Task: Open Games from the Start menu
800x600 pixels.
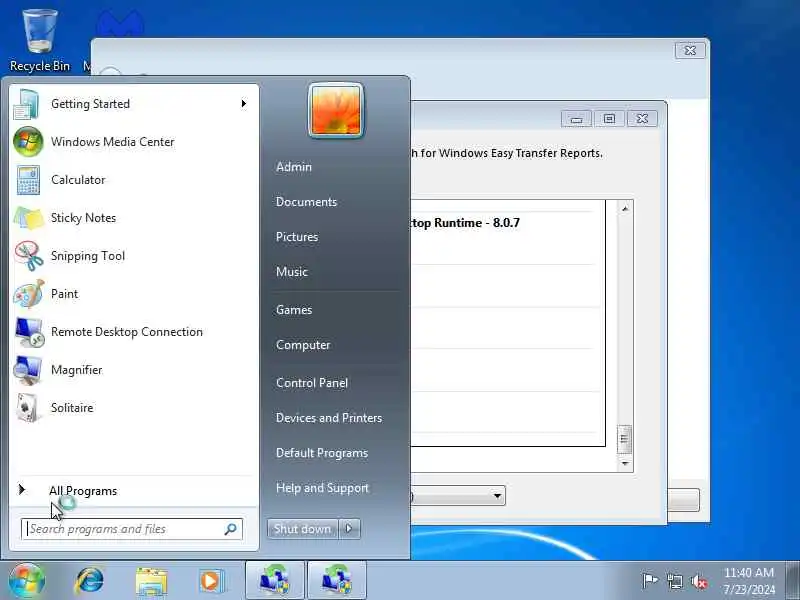Action: click(294, 310)
